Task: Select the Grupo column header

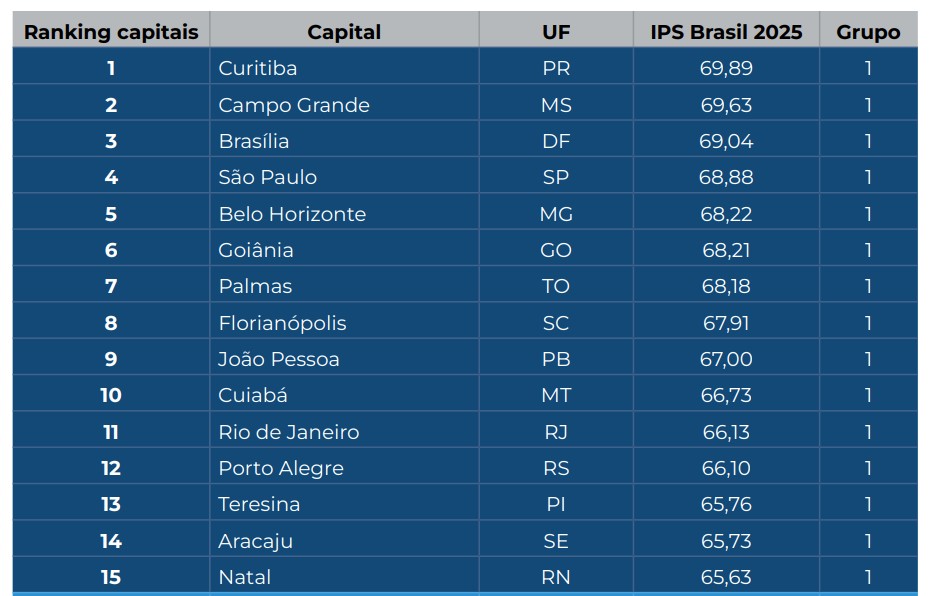Action: point(868,32)
